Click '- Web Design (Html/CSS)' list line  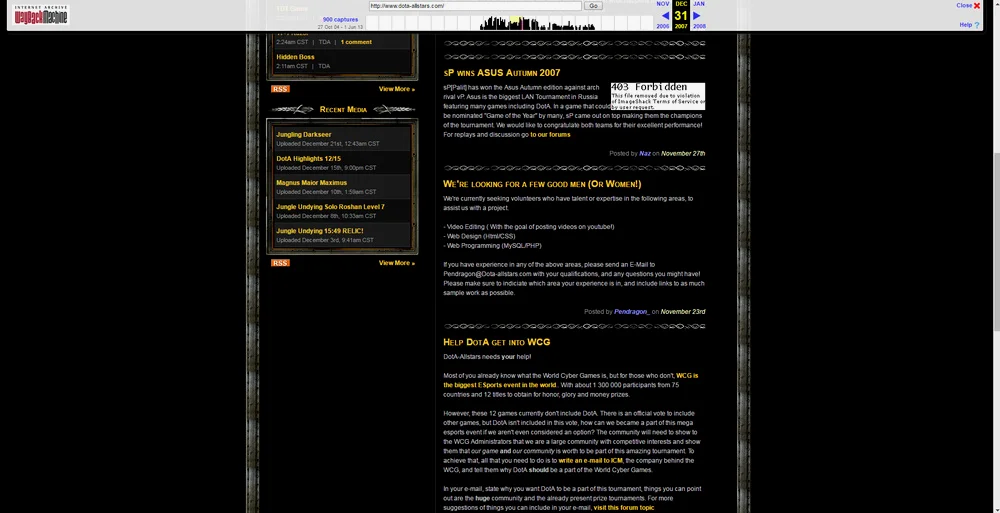479,236
